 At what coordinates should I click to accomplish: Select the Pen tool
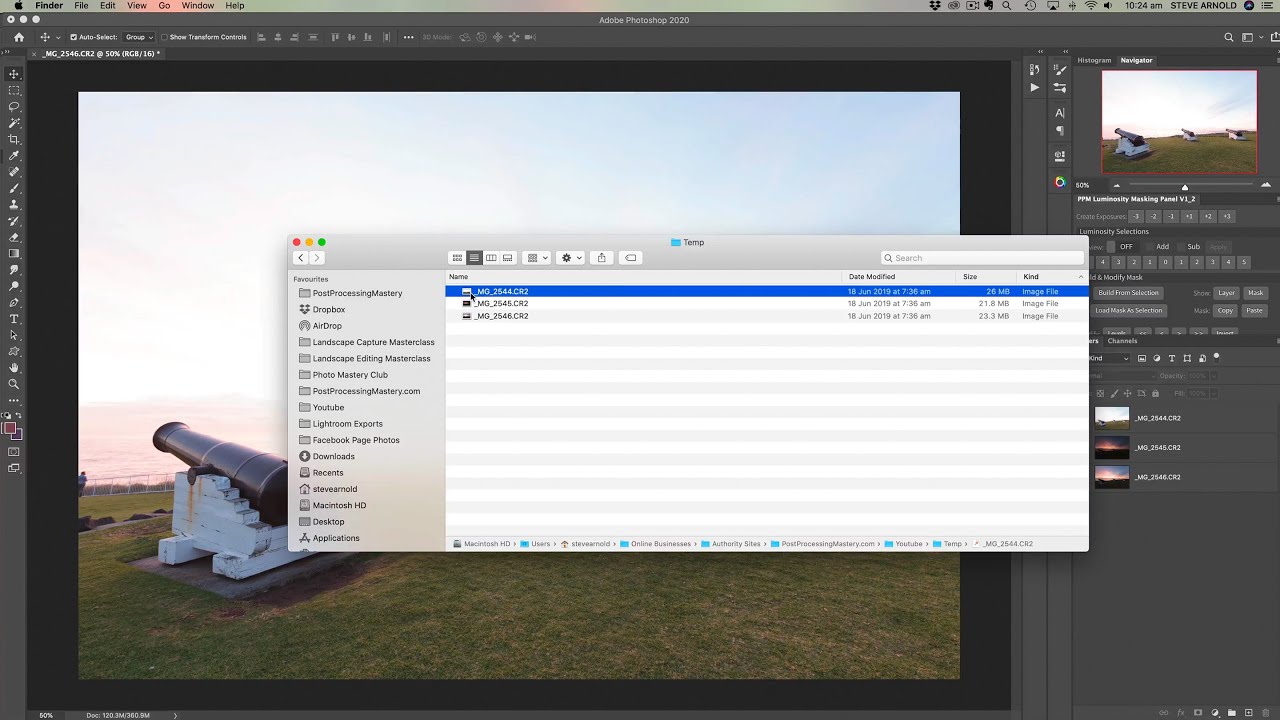(x=14, y=302)
